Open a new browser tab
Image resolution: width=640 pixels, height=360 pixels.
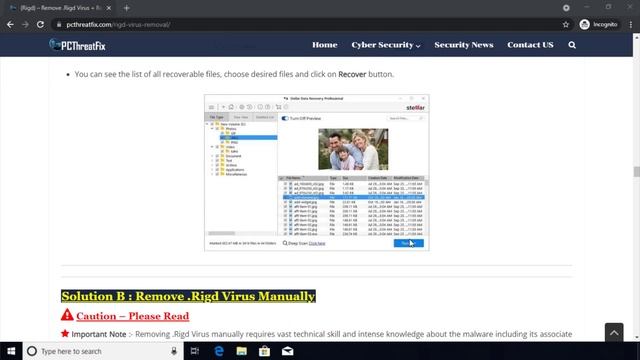[x=127, y=8]
